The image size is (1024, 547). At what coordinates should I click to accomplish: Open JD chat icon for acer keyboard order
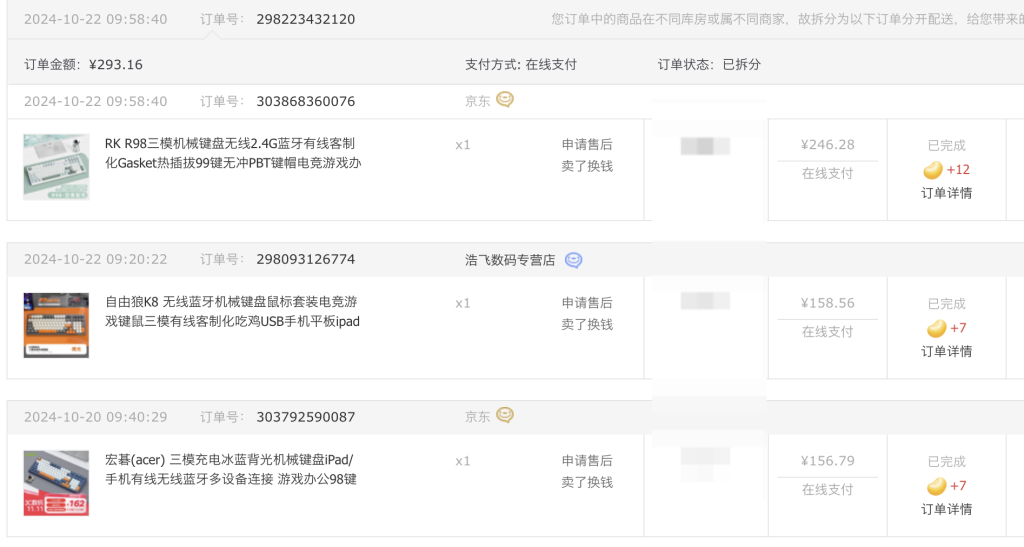pyautogui.click(x=505, y=415)
